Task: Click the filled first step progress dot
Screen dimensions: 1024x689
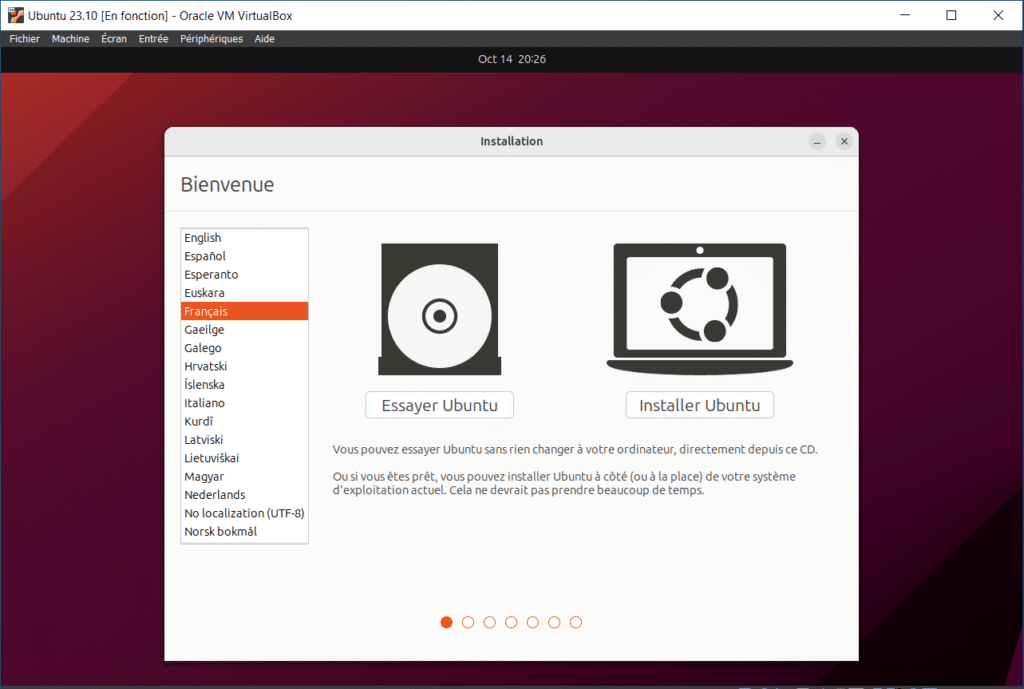Action: pyautogui.click(x=447, y=622)
